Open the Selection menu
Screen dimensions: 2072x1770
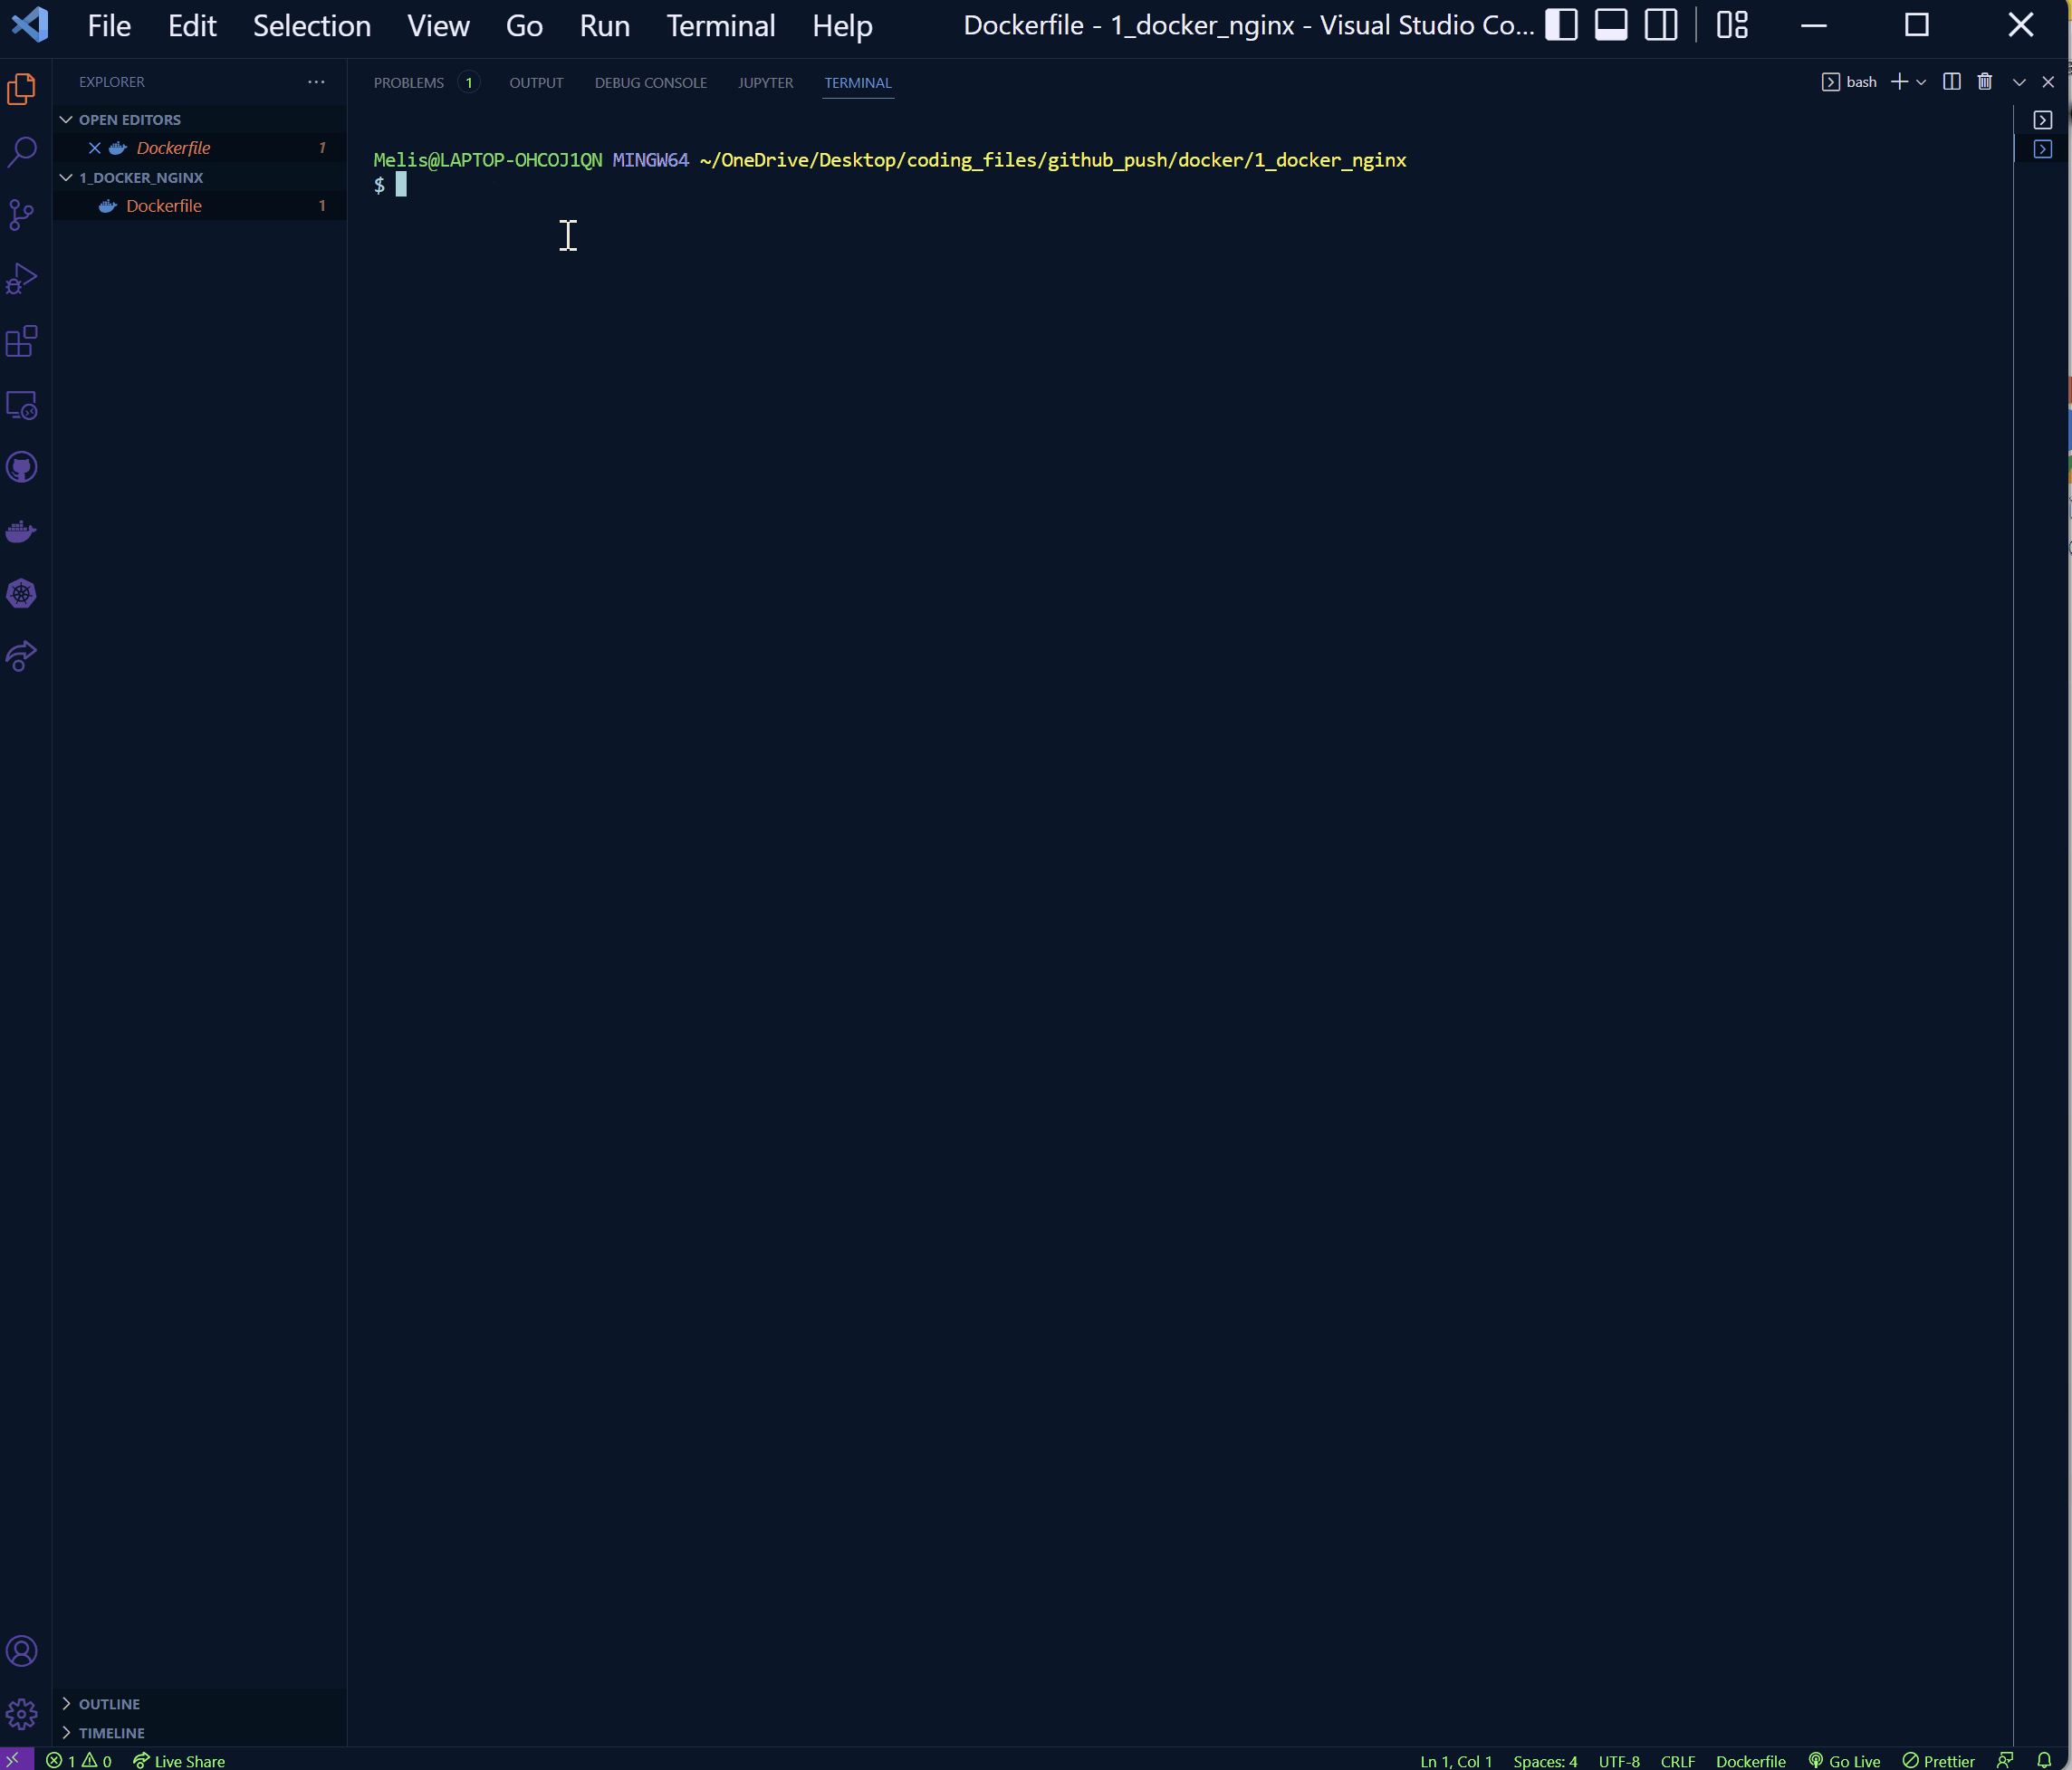(x=312, y=26)
